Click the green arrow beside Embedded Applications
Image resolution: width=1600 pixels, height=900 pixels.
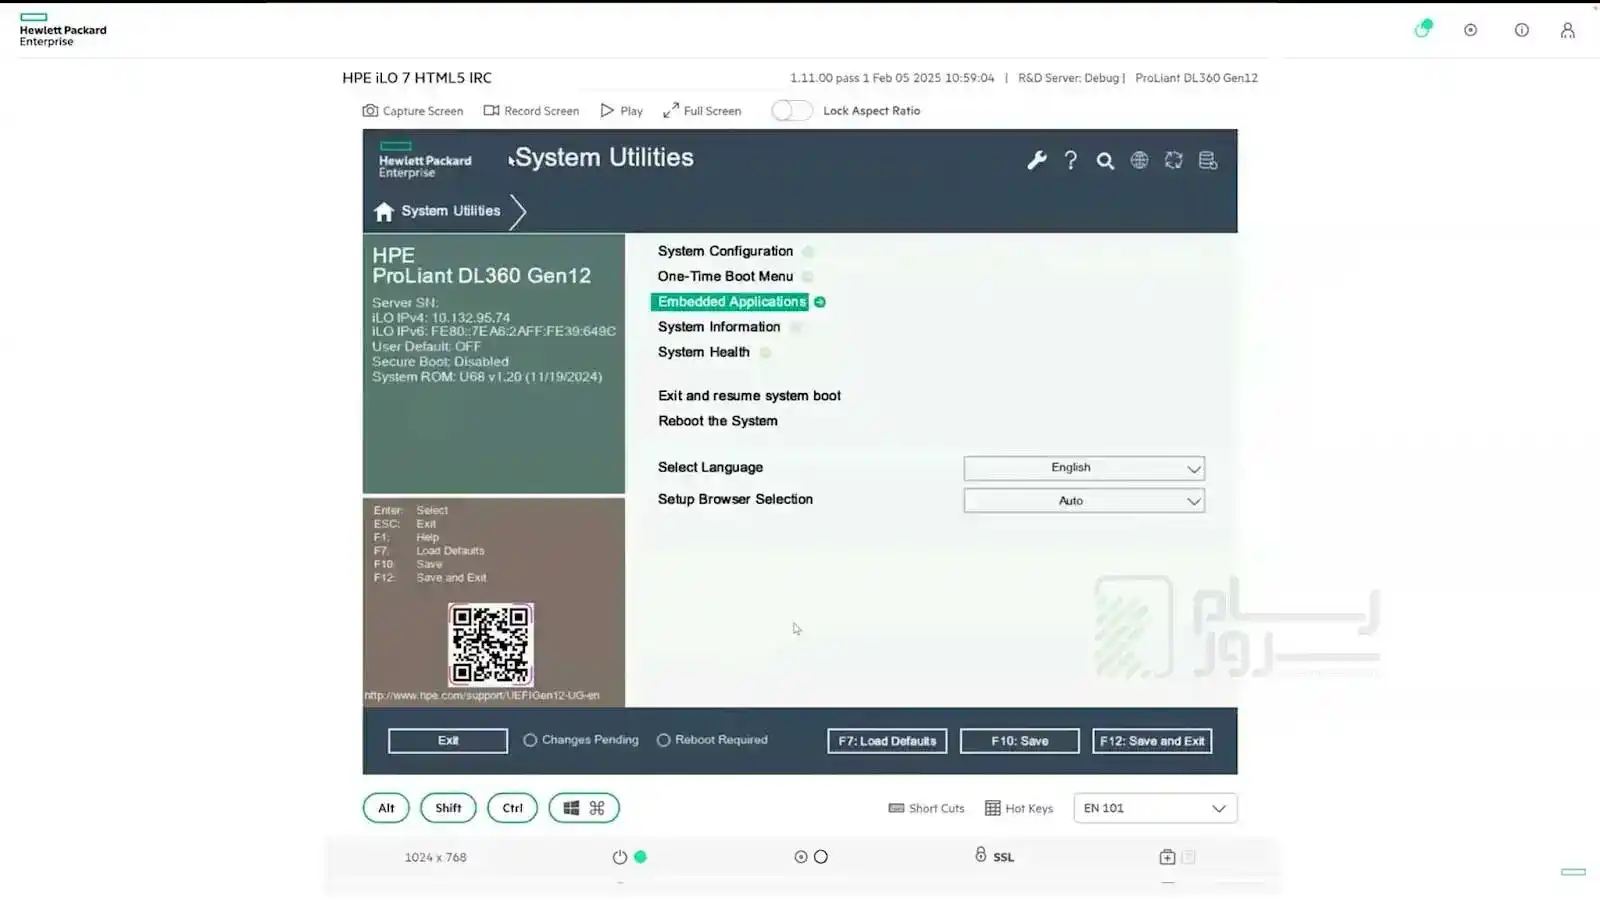tap(820, 302)
